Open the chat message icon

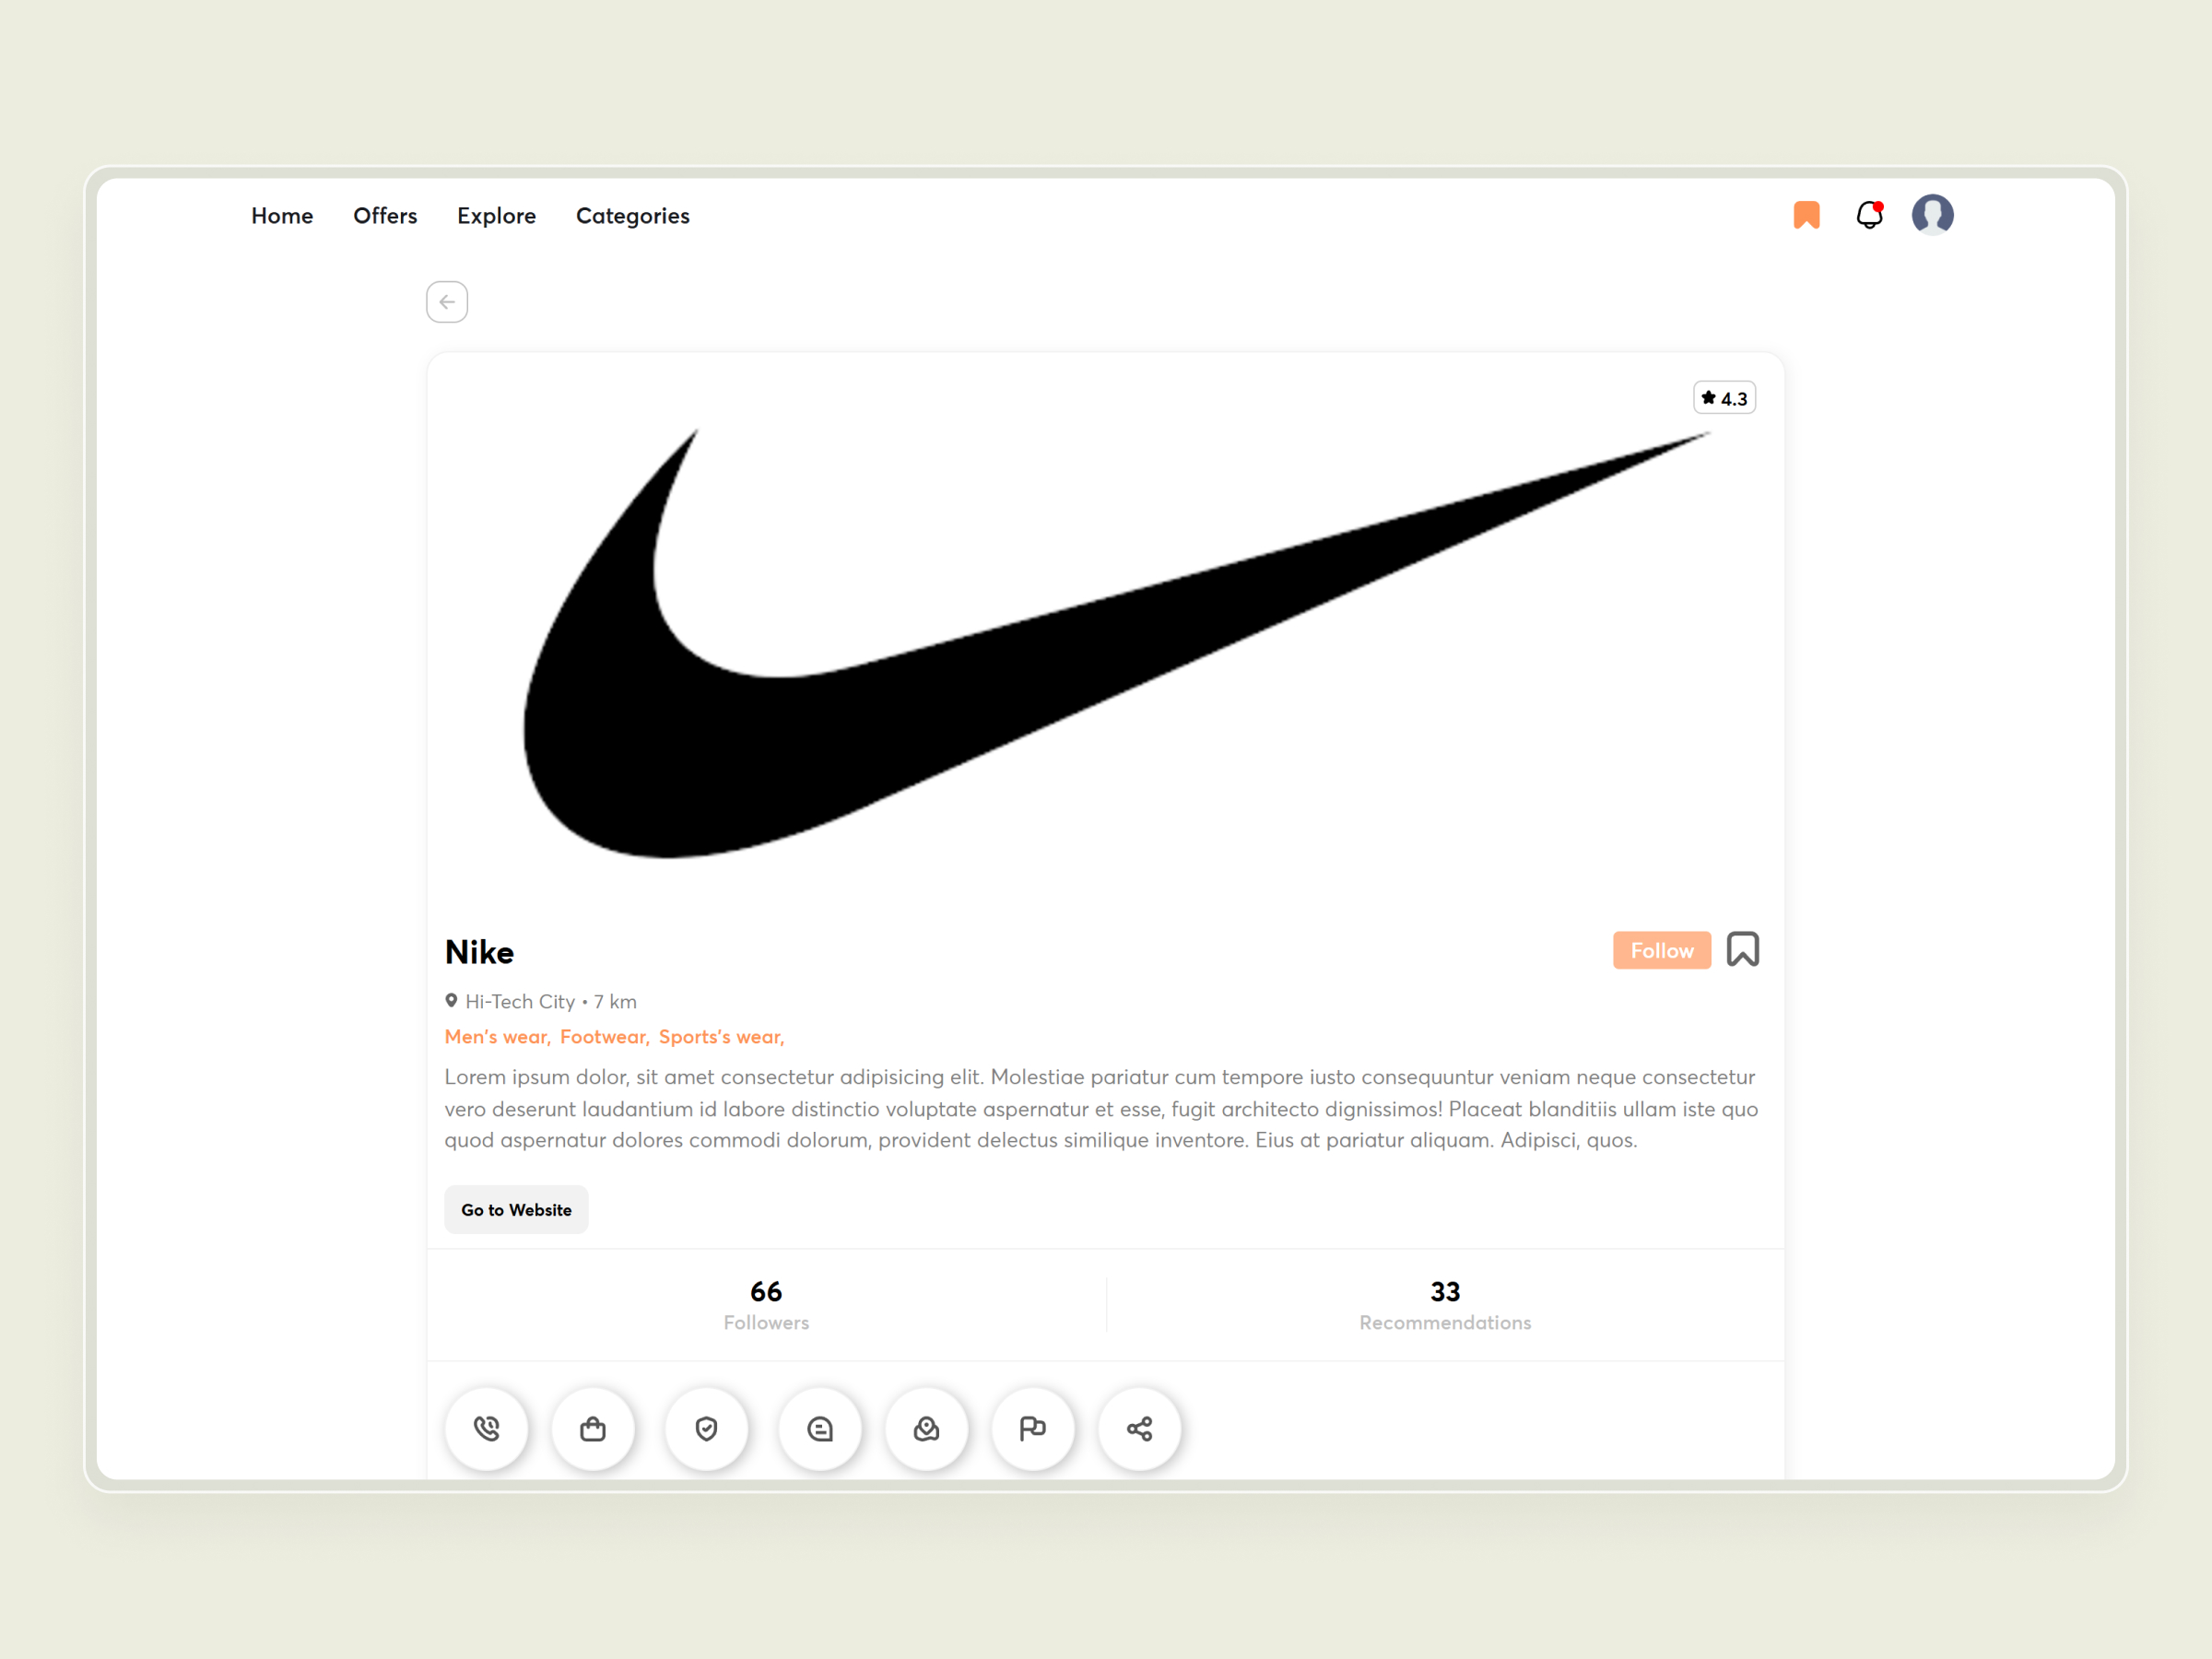pyautogui.click(x=820, y=1429)
